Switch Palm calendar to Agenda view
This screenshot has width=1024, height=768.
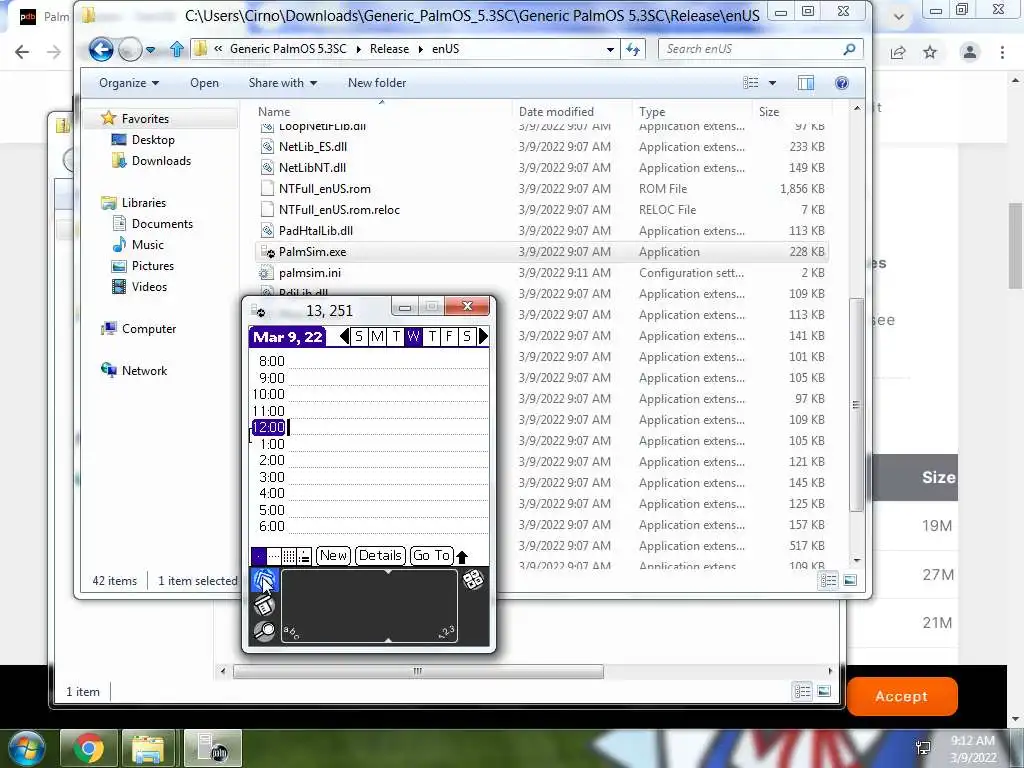tap(304, 556)
